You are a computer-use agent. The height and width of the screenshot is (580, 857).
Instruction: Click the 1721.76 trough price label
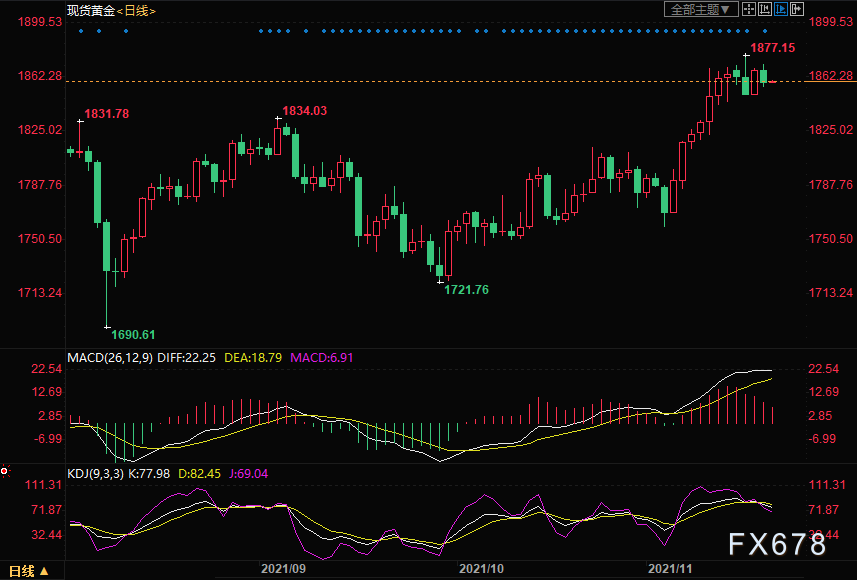click(466, 290)
